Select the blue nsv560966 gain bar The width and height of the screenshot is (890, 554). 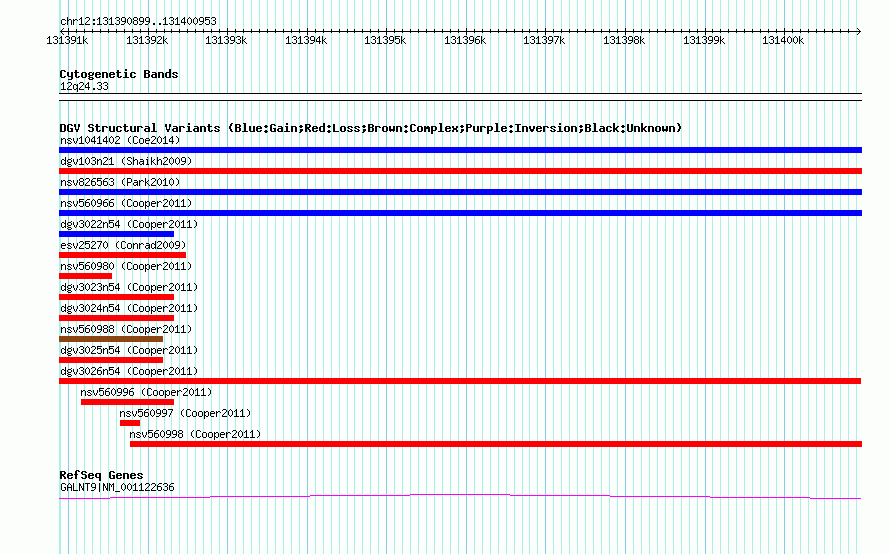tap(460, 213)
